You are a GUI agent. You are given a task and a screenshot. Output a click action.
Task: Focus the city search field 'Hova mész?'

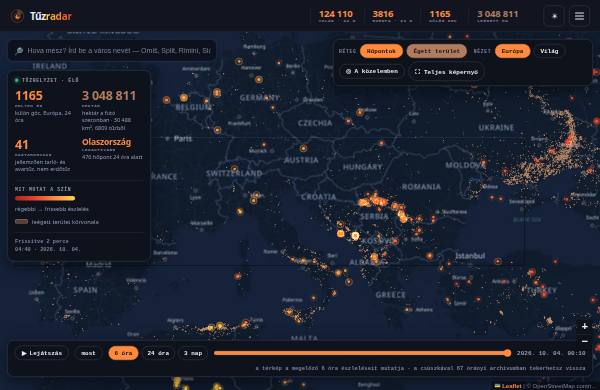point(112,51)
